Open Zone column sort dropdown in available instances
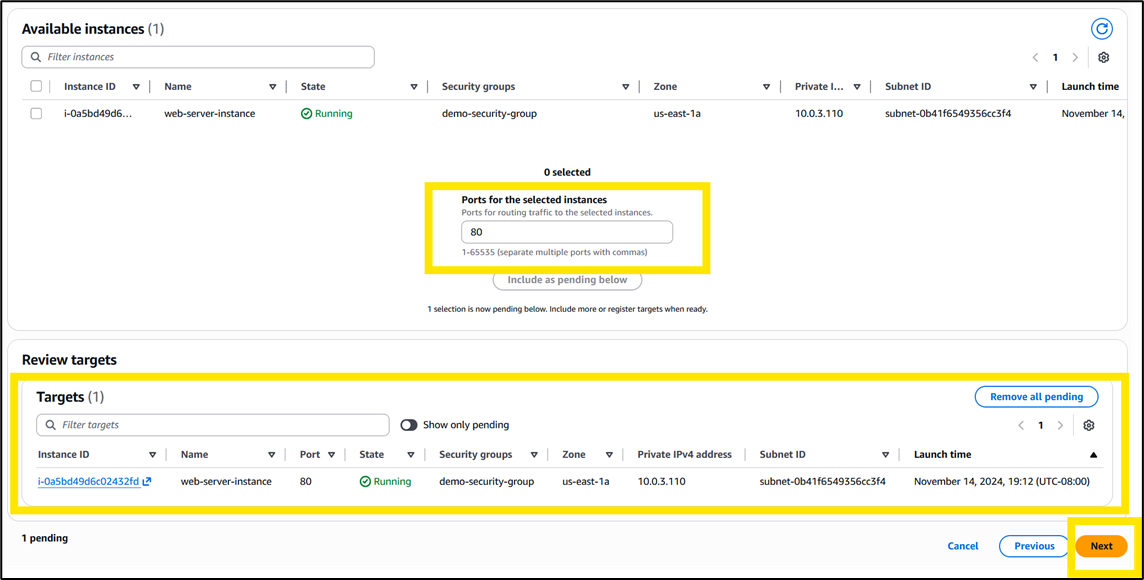This screenshot has height=580, width=1144. pyautogui.click(x=766, y=87)
